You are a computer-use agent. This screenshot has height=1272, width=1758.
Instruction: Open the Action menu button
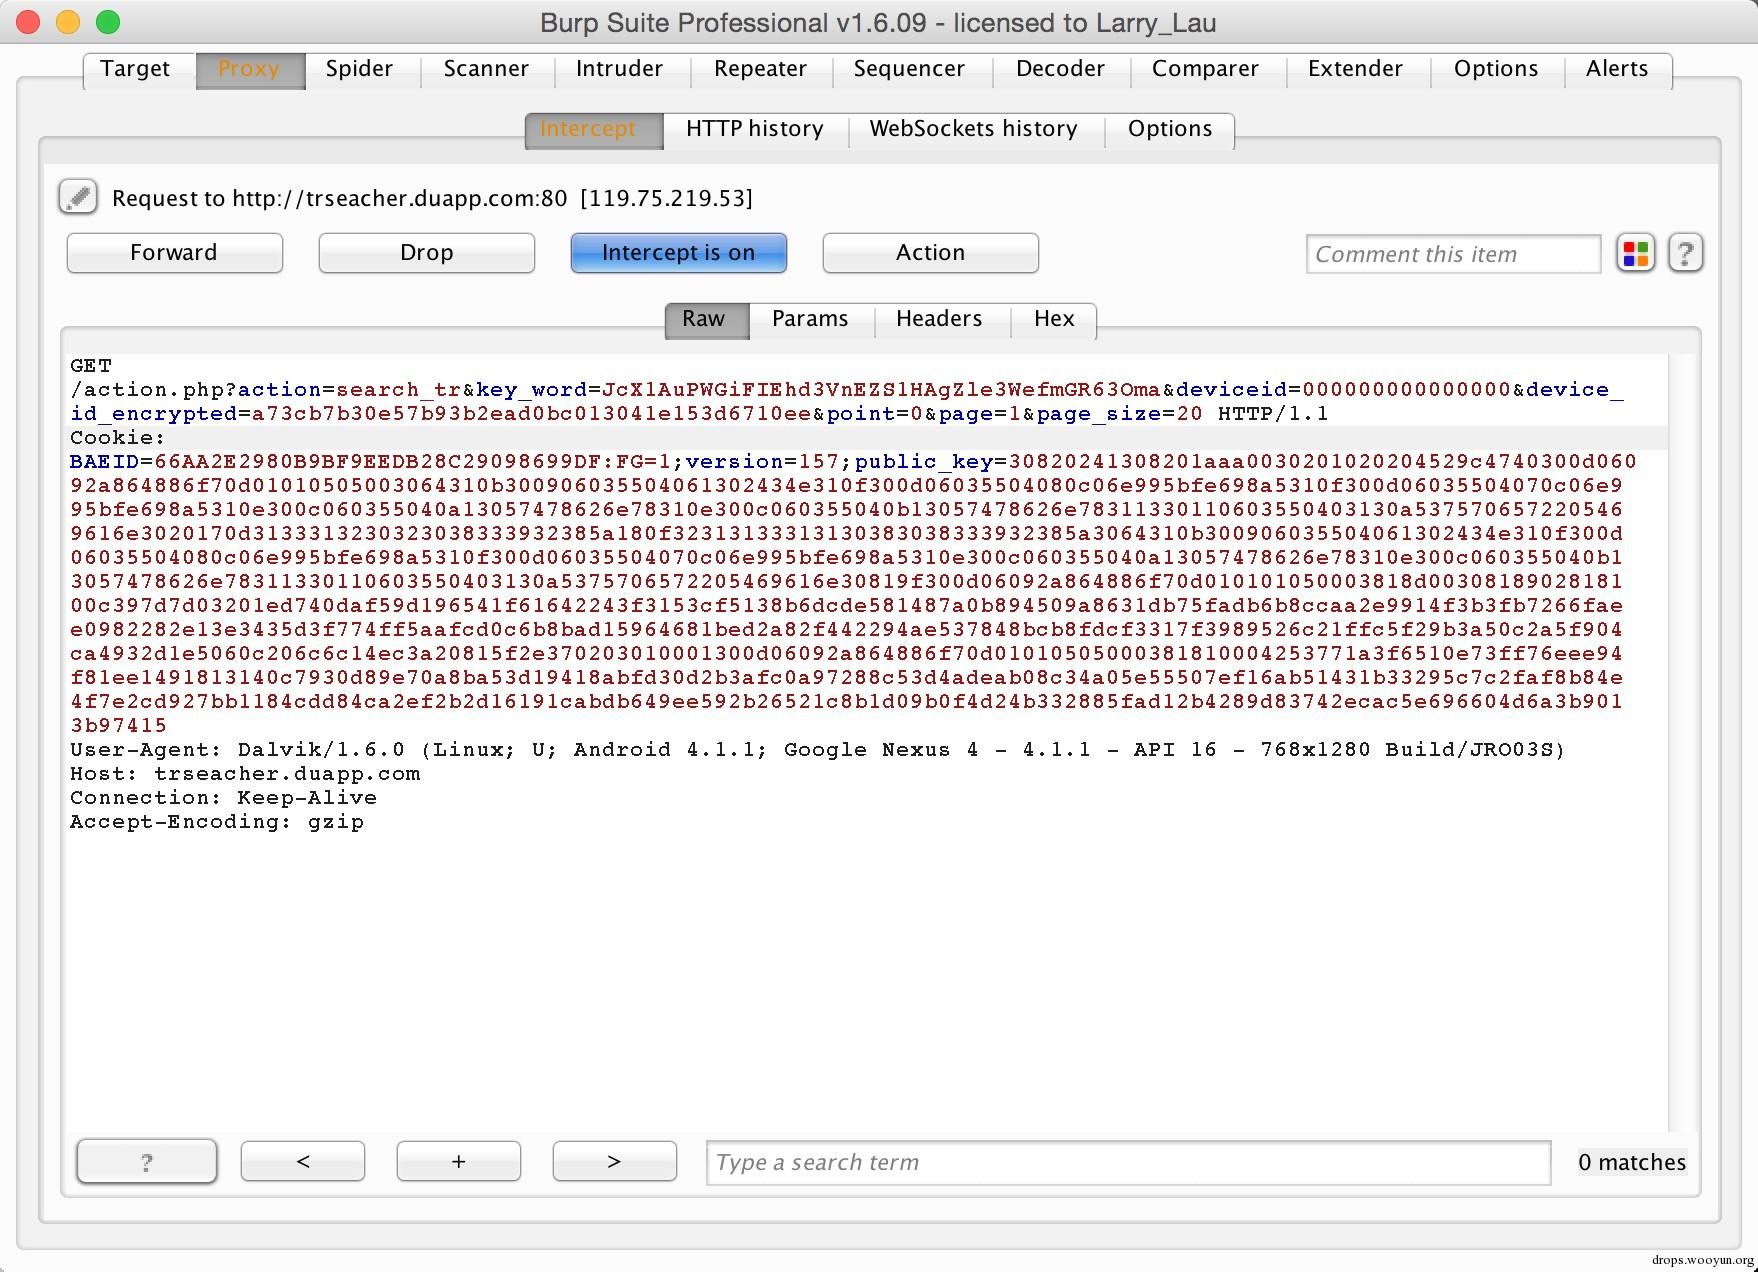pyautogui.click(x=931, y=253)
